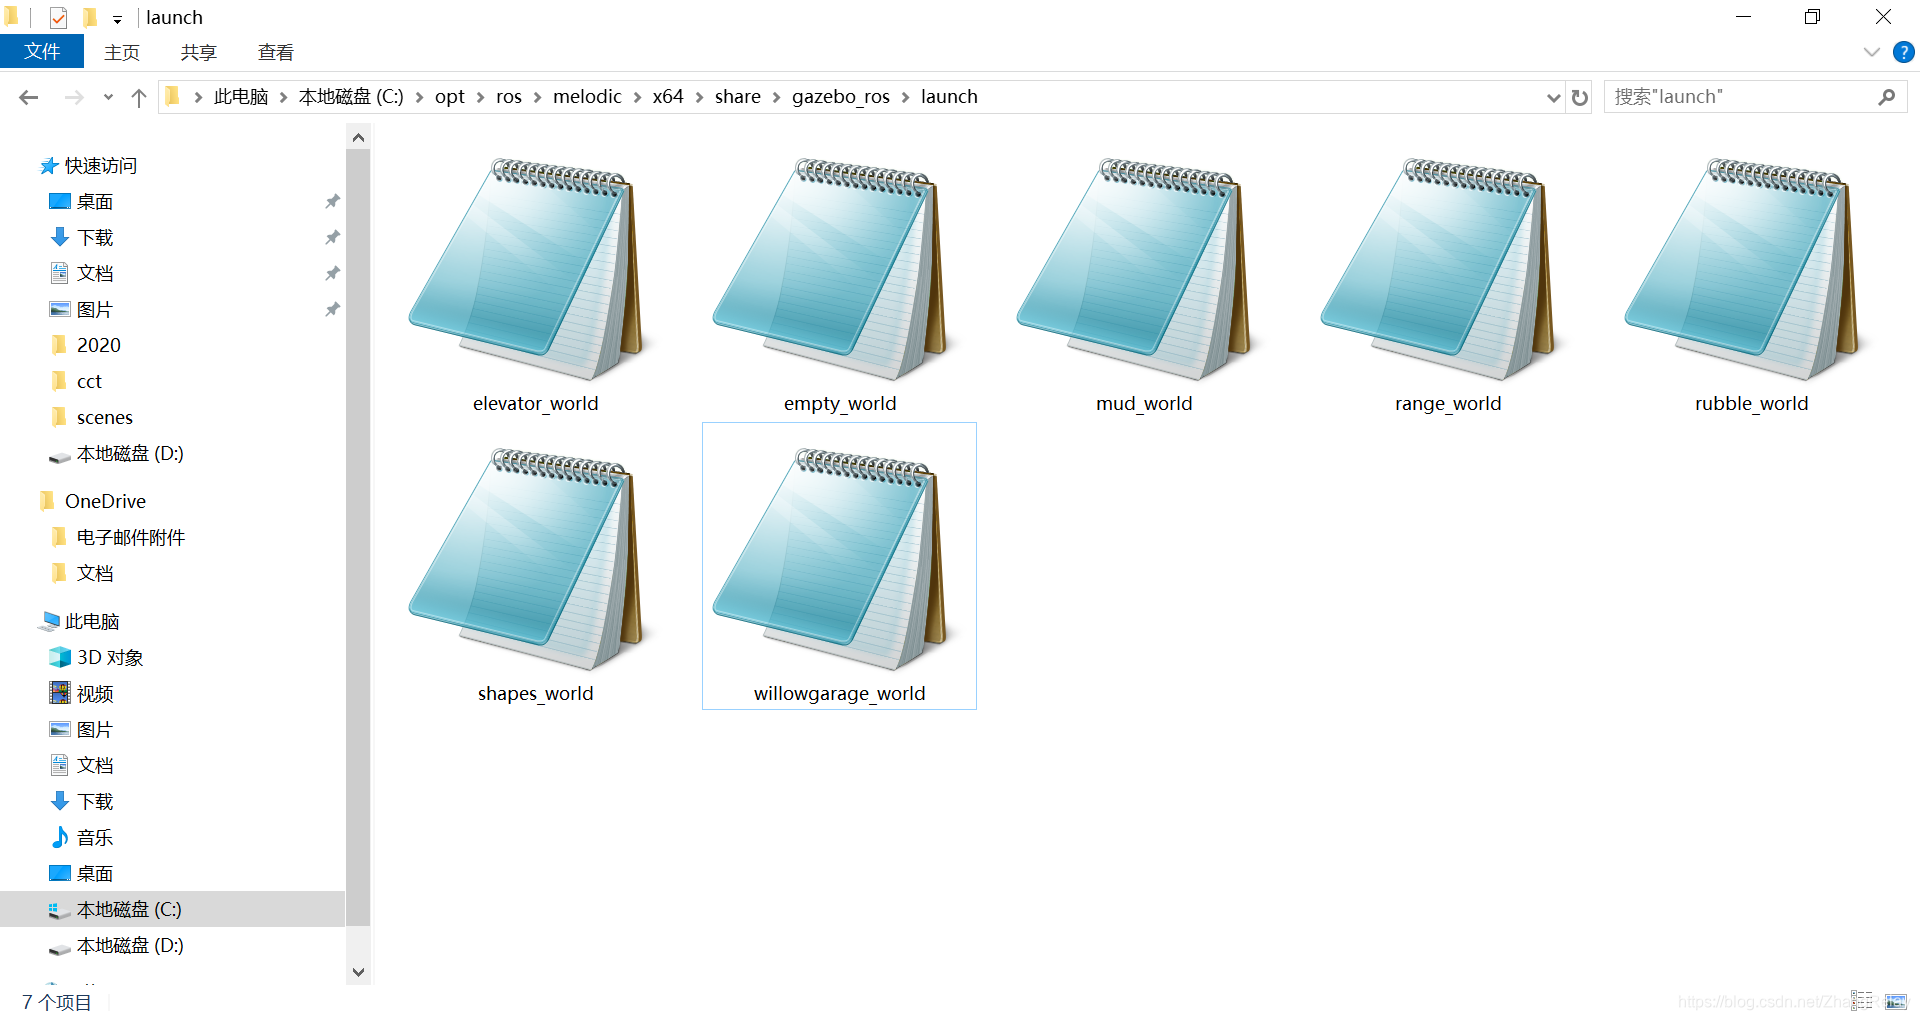Select the empty_world notepad icon
Viewport: 1920px width, 1020px height.
point(834,268)
